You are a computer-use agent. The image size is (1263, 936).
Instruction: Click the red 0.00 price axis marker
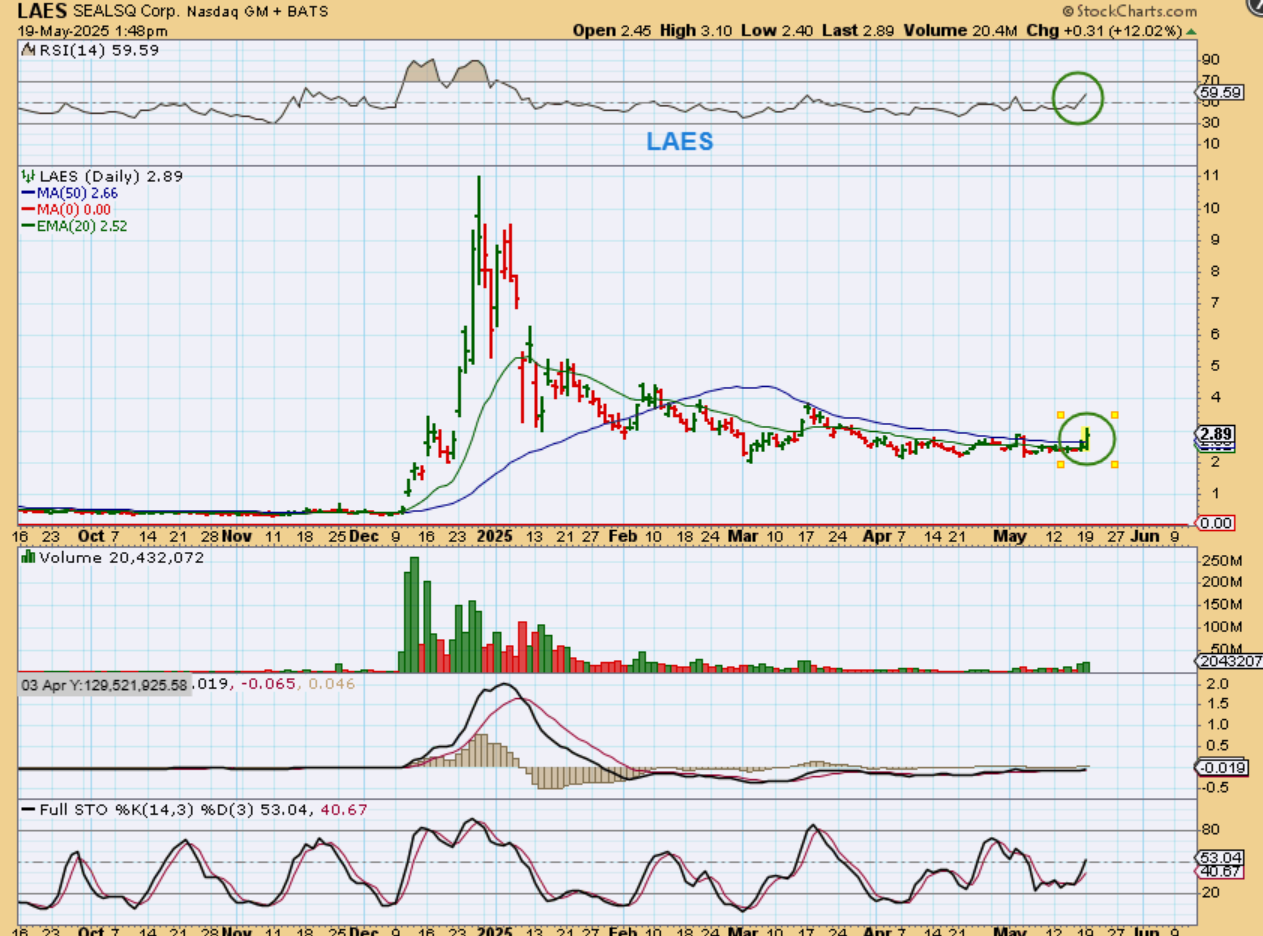tap(1217, 523)
